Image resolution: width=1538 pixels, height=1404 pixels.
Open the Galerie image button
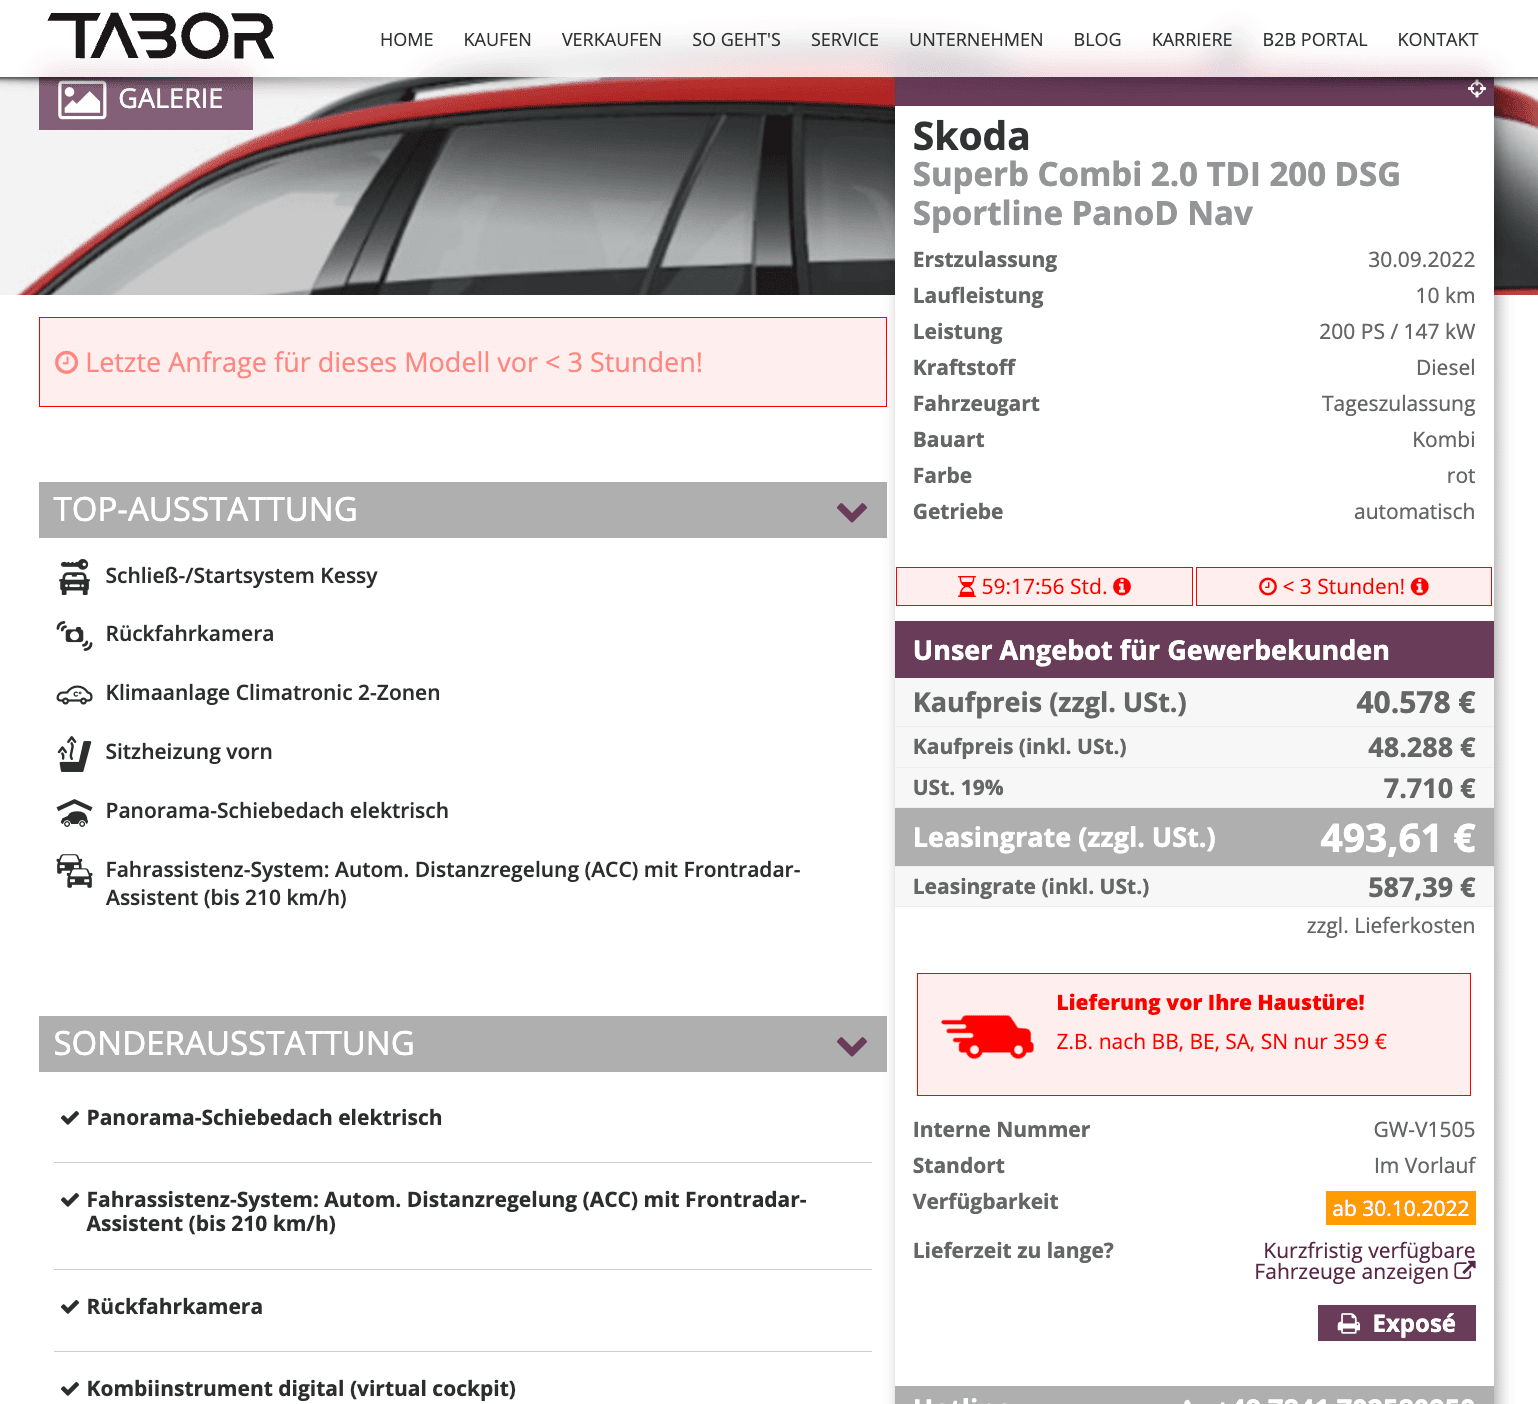pos(146,100)
